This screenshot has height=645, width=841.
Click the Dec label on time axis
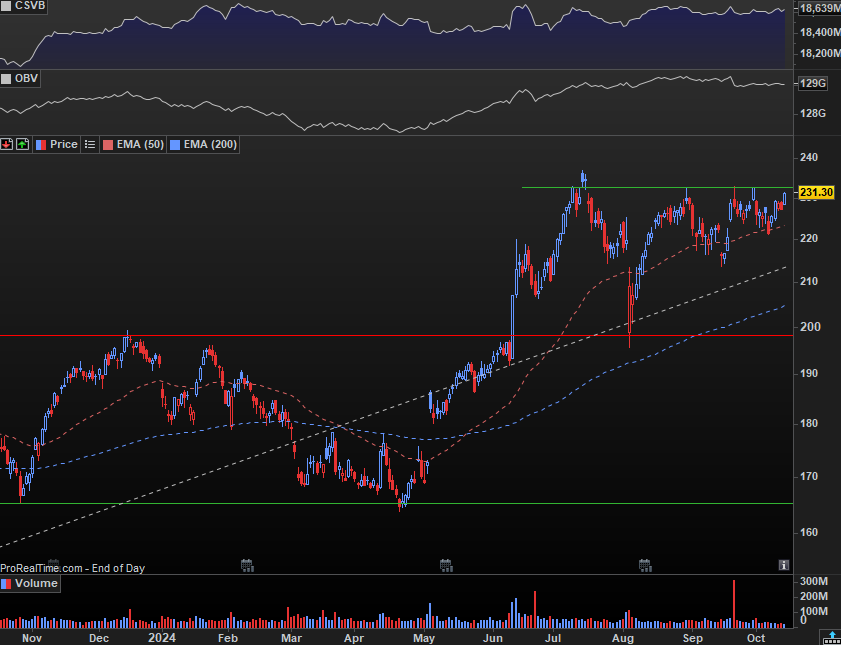[100, 638]
